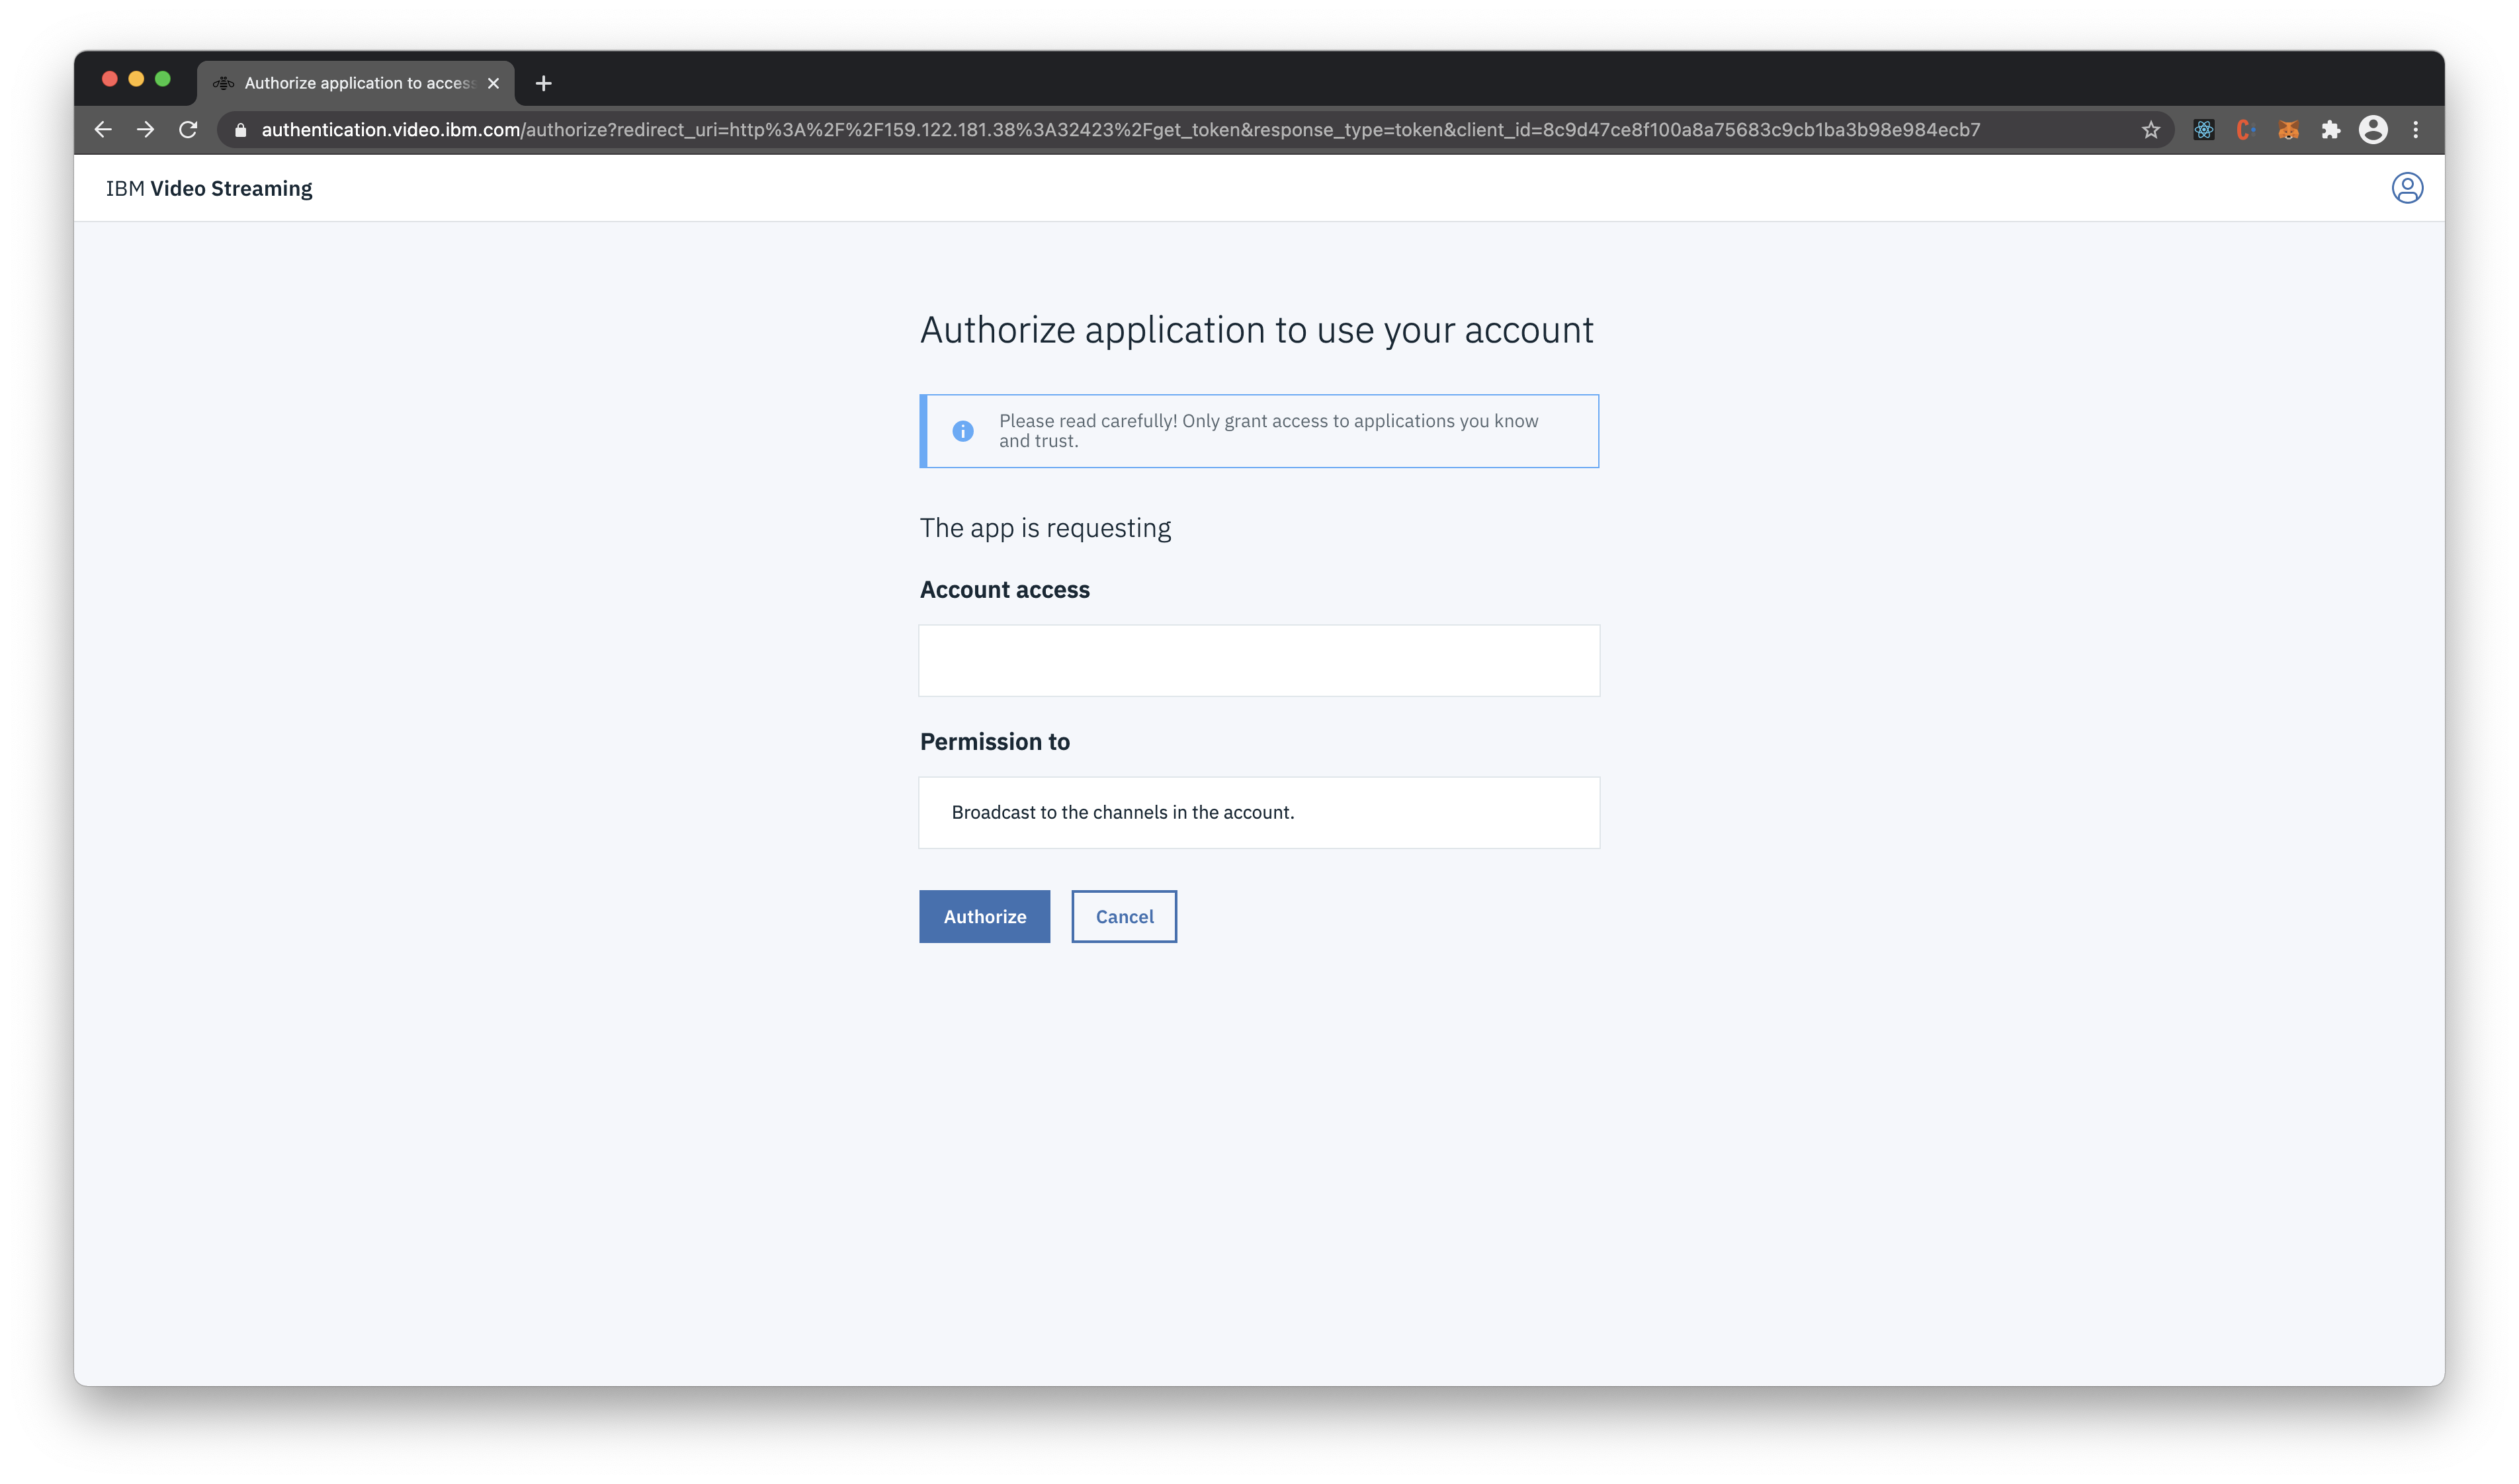Click the blue info icon in the notice
The width and height of the screenshot is (2519, 1484).
pyautogui.click(x=962, y=431)
